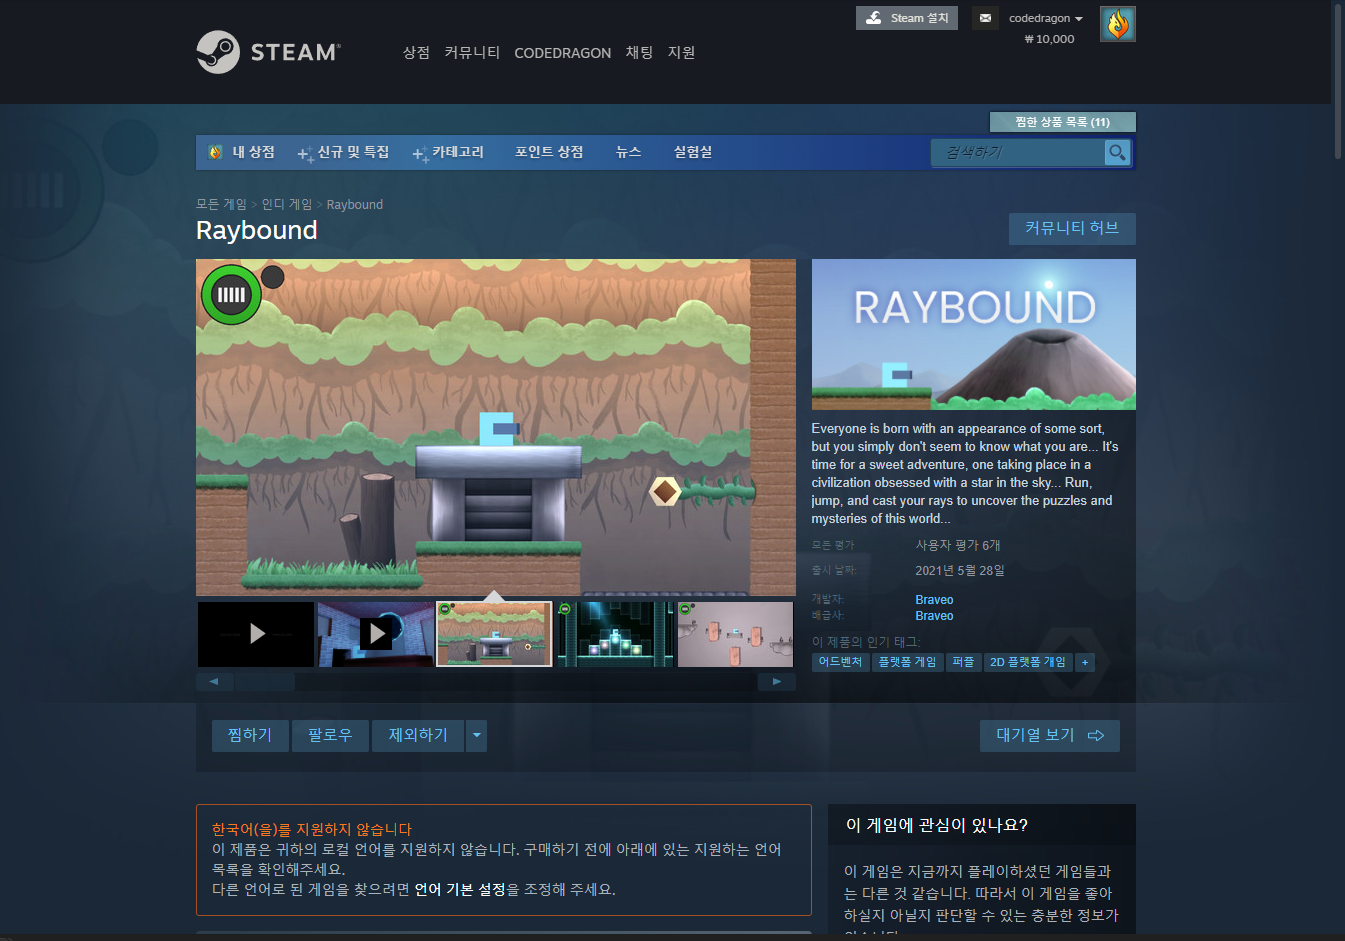This screenshot has width=1345, height=941.
Task: Play the second trailer thumbnail
Action: tap(376, 634)
